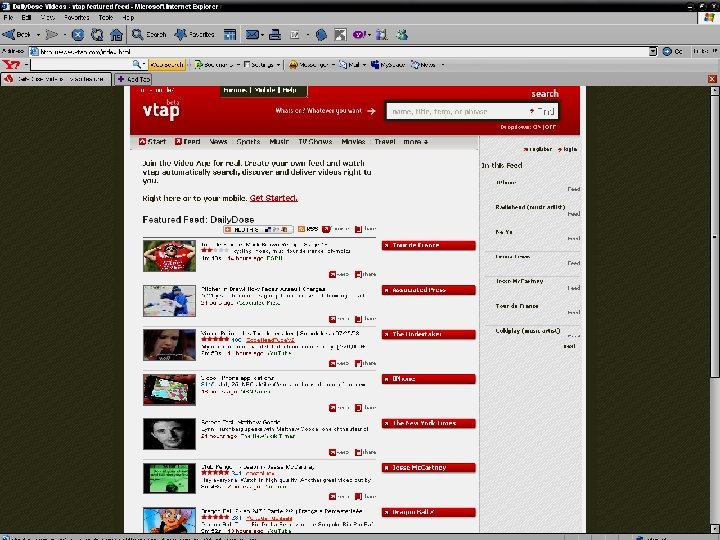Open the Favorites menu
720x540 pixels.
(x=77, y=17)
